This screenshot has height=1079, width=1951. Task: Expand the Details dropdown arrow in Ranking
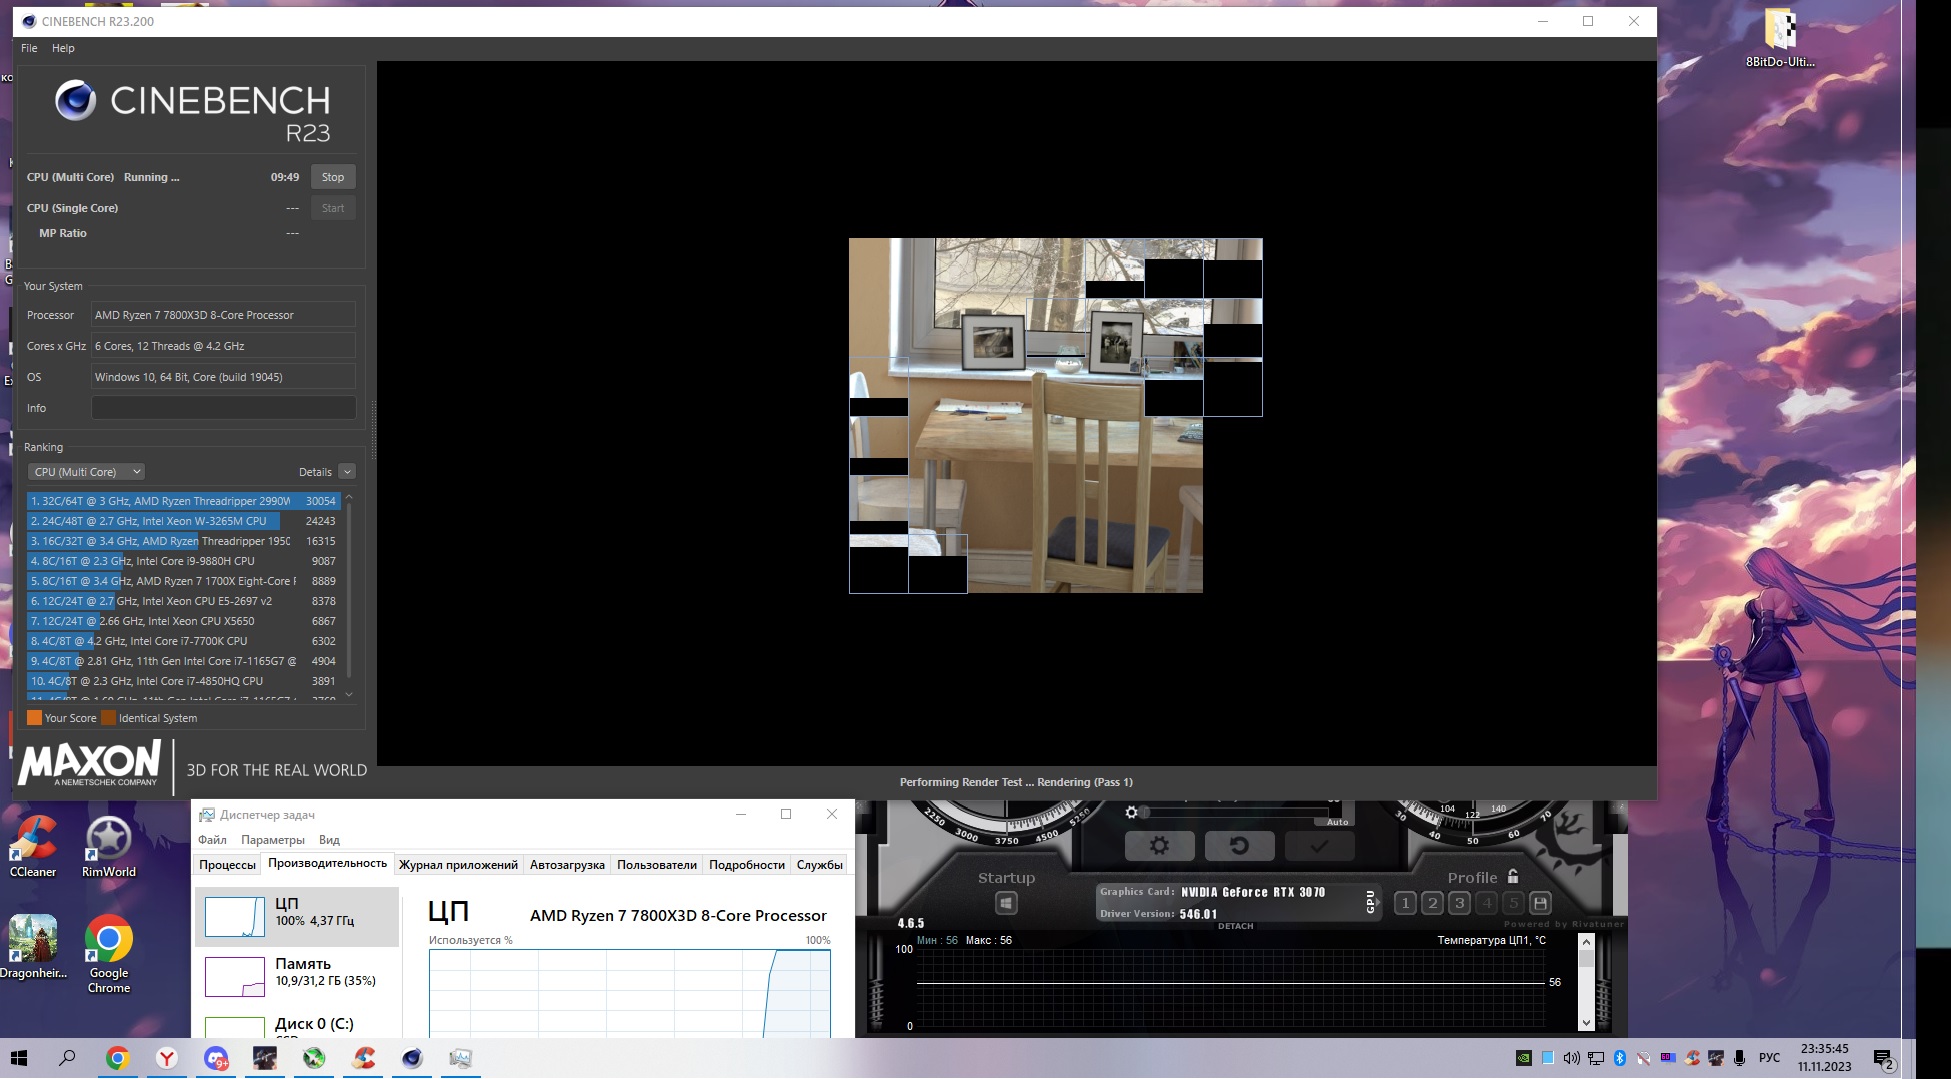347,472
